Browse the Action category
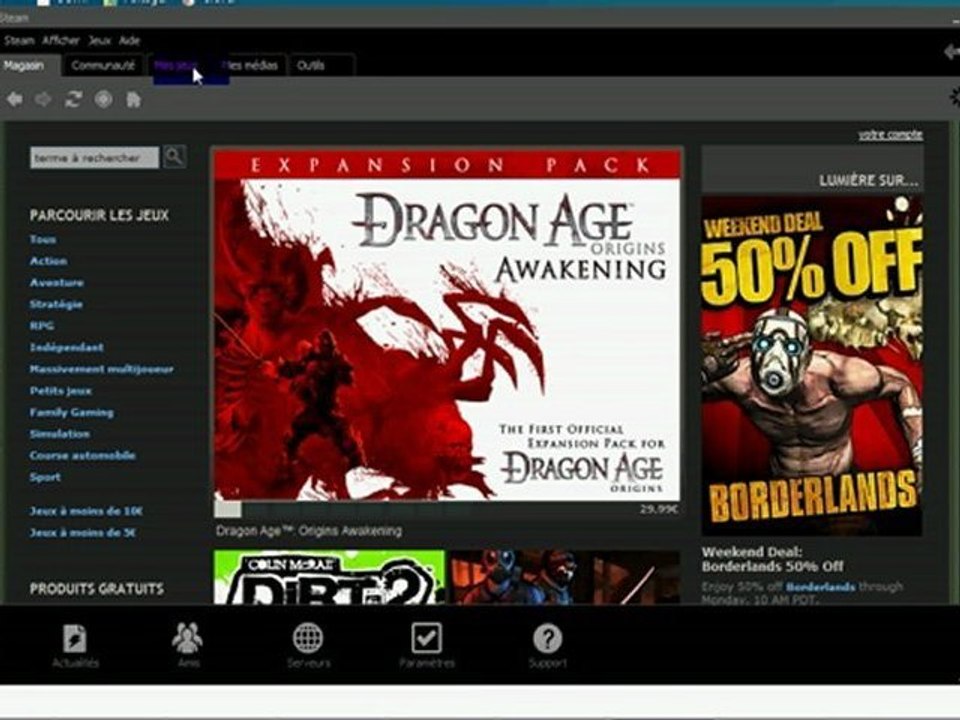The image size is (960, 720). (48, 261)
